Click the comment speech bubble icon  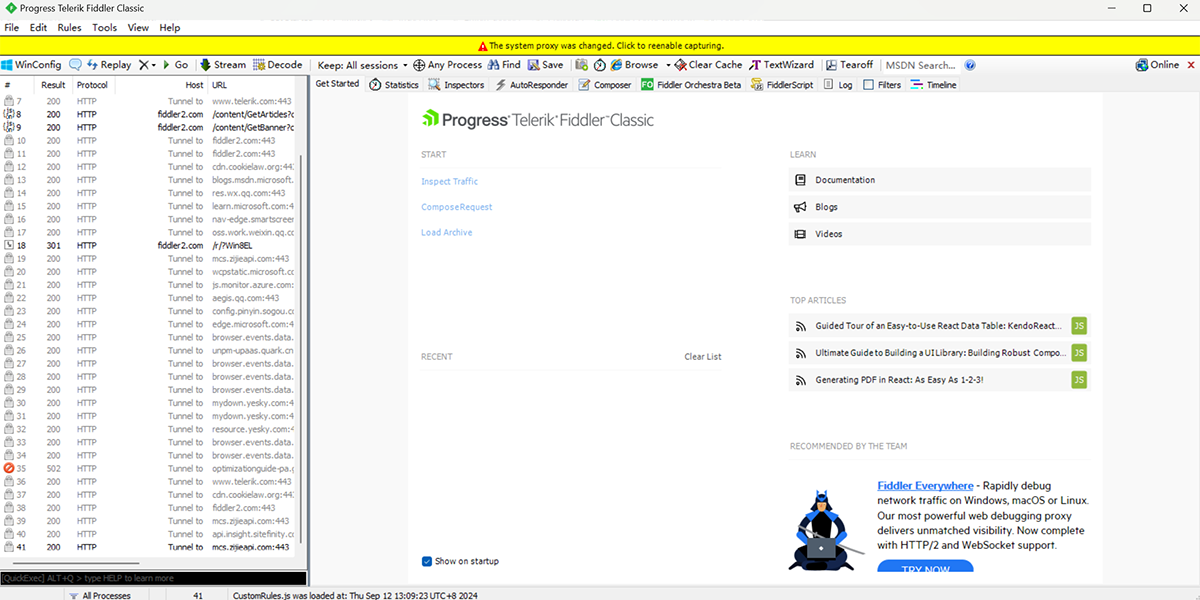(75, 65)
